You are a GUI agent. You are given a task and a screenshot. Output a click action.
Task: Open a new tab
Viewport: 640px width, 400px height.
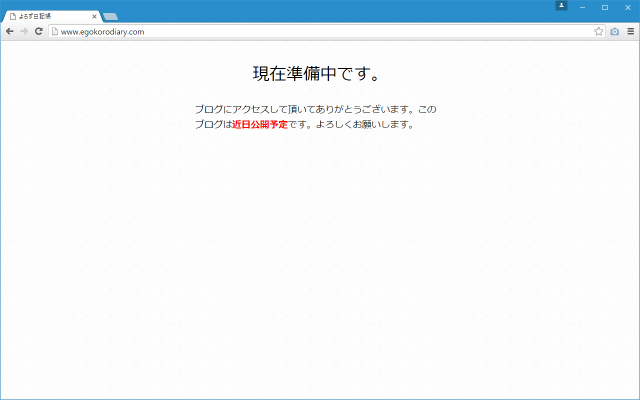tap(110, 17)
